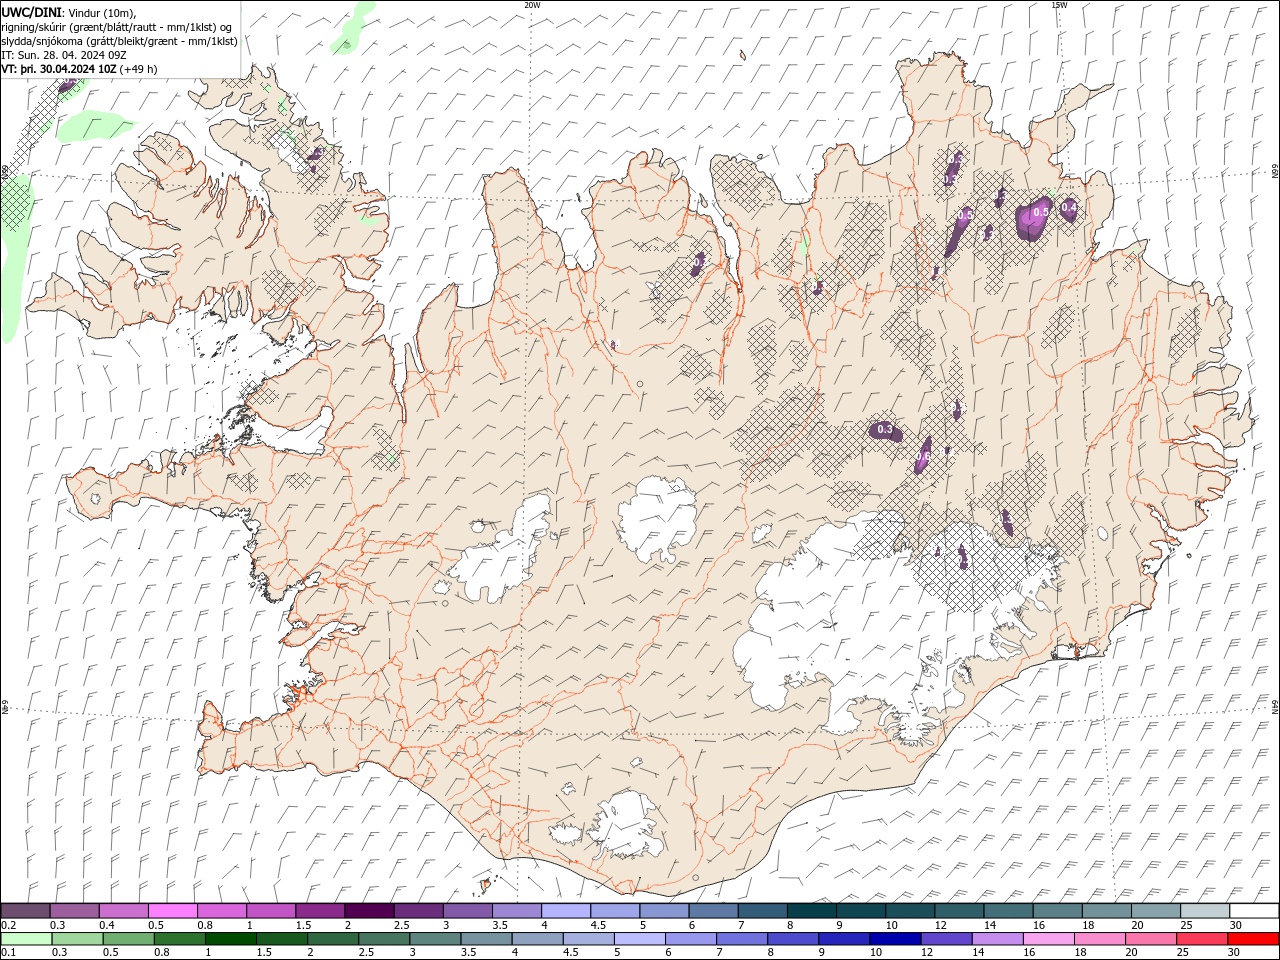
Task: Select the 2 swatch in the lower rain legend
Action: (x=333, y=938)
